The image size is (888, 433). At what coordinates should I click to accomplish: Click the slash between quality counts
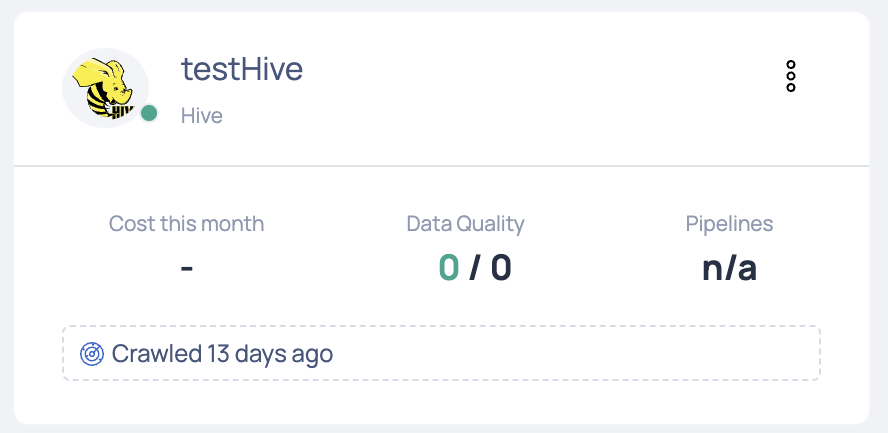point(475,268)
